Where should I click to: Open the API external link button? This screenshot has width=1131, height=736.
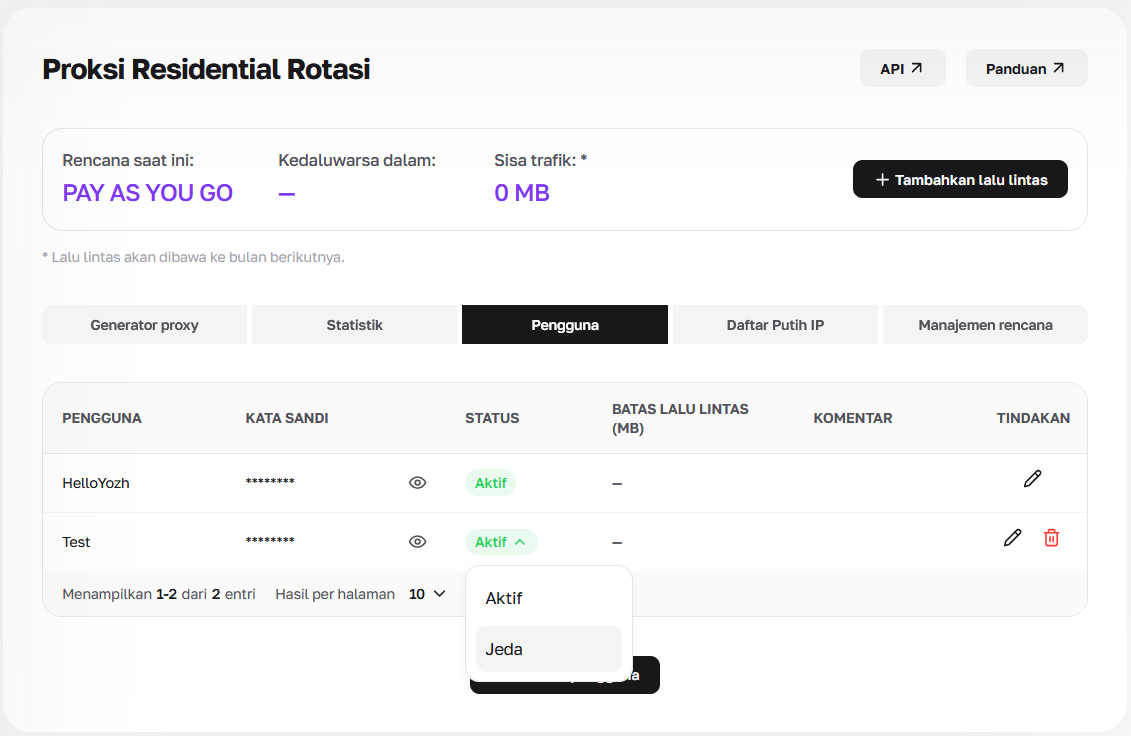pos(902,69)
